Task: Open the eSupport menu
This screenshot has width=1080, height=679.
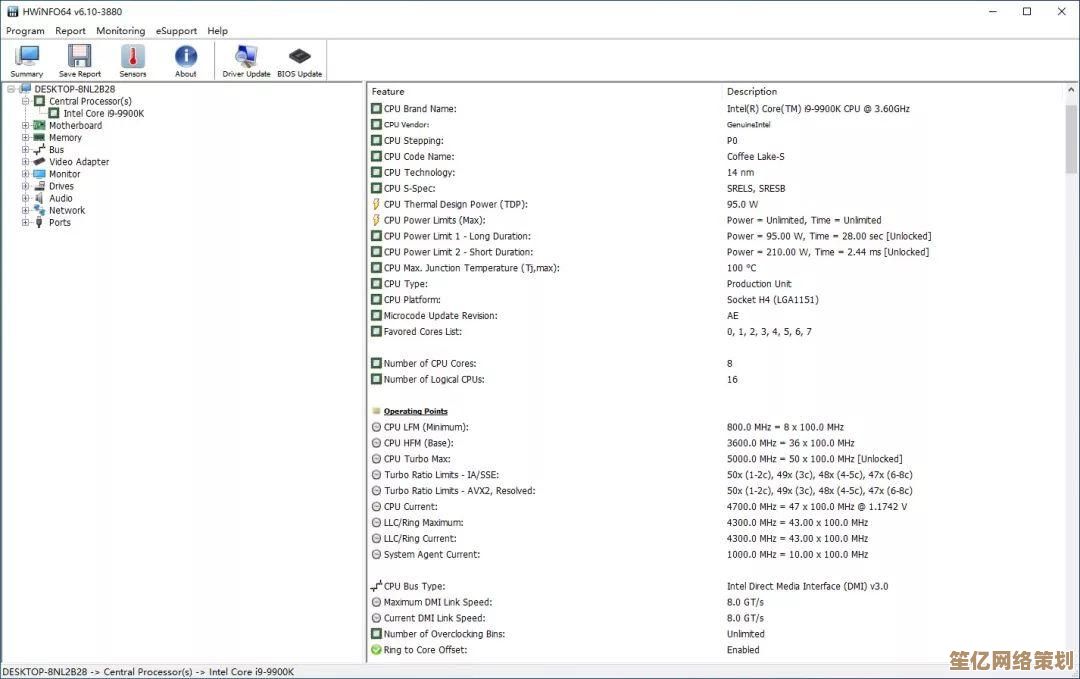Action: 176,31
